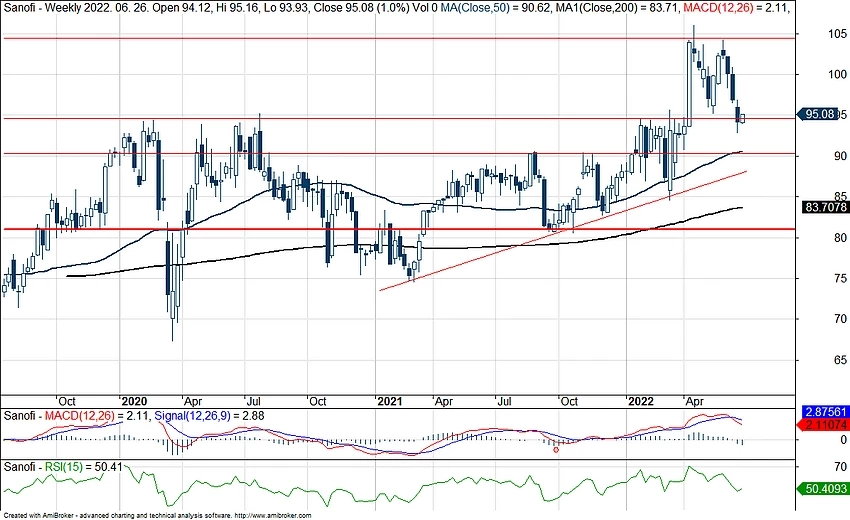Click the red circle marker in MACD panel

point(556,450)
